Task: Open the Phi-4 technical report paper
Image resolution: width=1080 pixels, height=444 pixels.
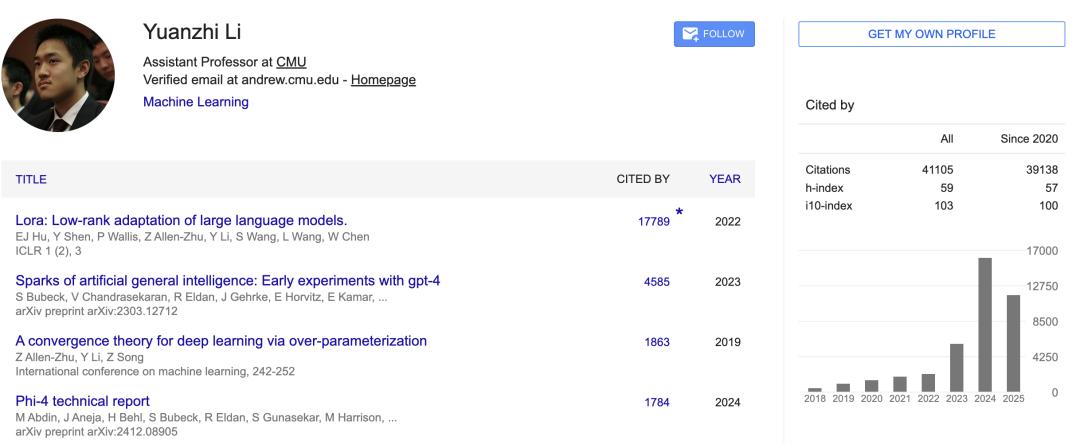Action: pyautogui.click(x=82, y=401)
